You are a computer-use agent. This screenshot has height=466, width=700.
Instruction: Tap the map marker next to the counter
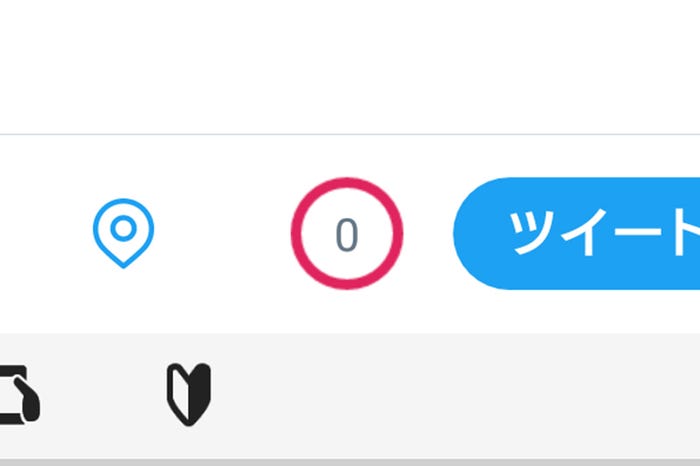point(123,232)
